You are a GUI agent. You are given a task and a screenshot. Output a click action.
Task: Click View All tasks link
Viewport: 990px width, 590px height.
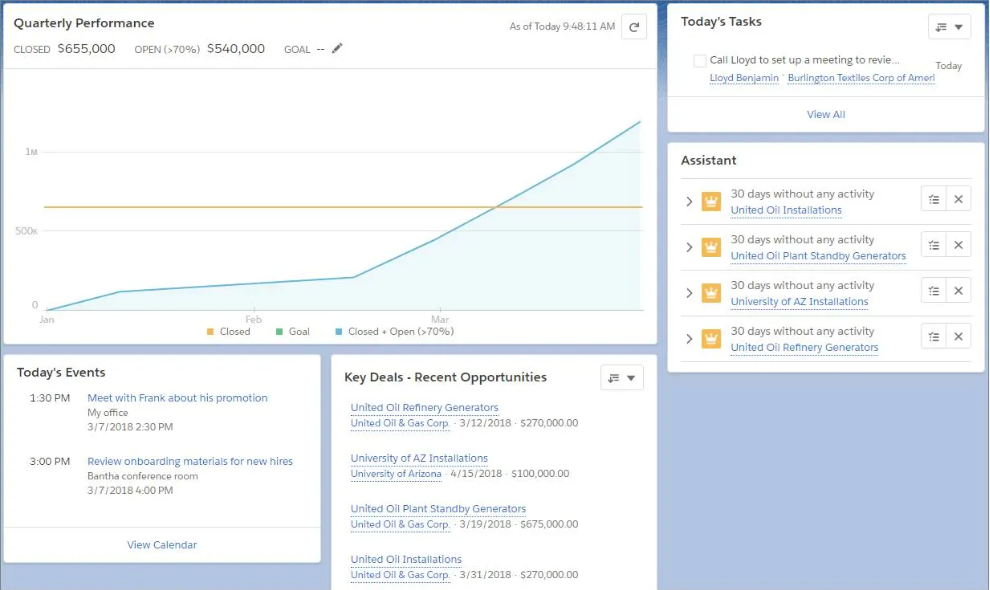826,114
